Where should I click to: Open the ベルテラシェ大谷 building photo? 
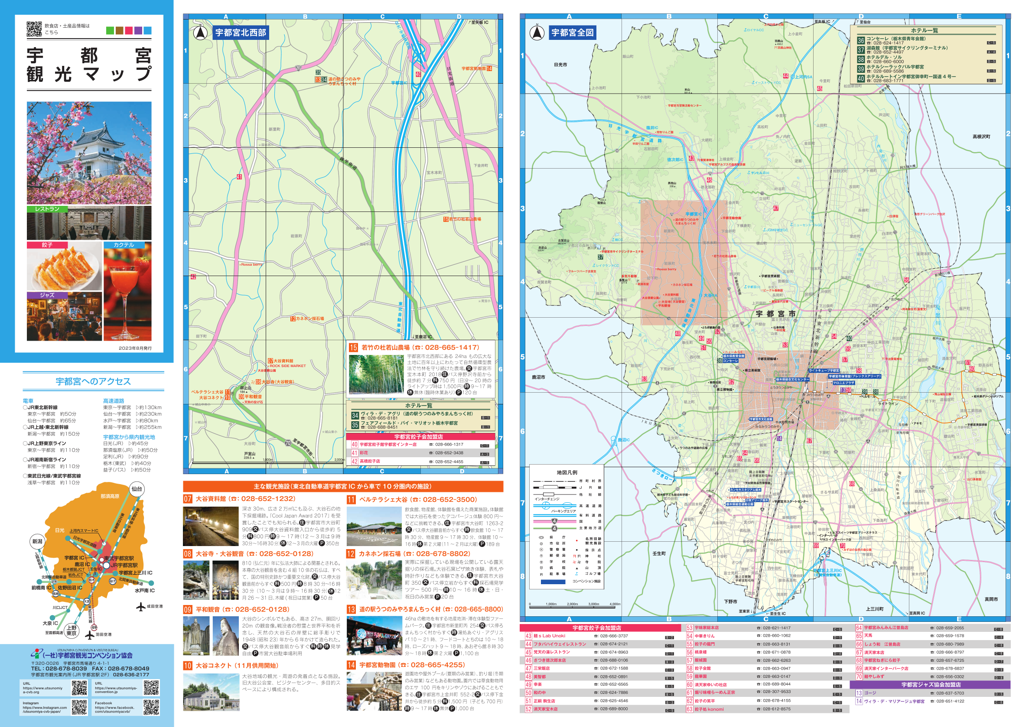(x=374, y=525)
